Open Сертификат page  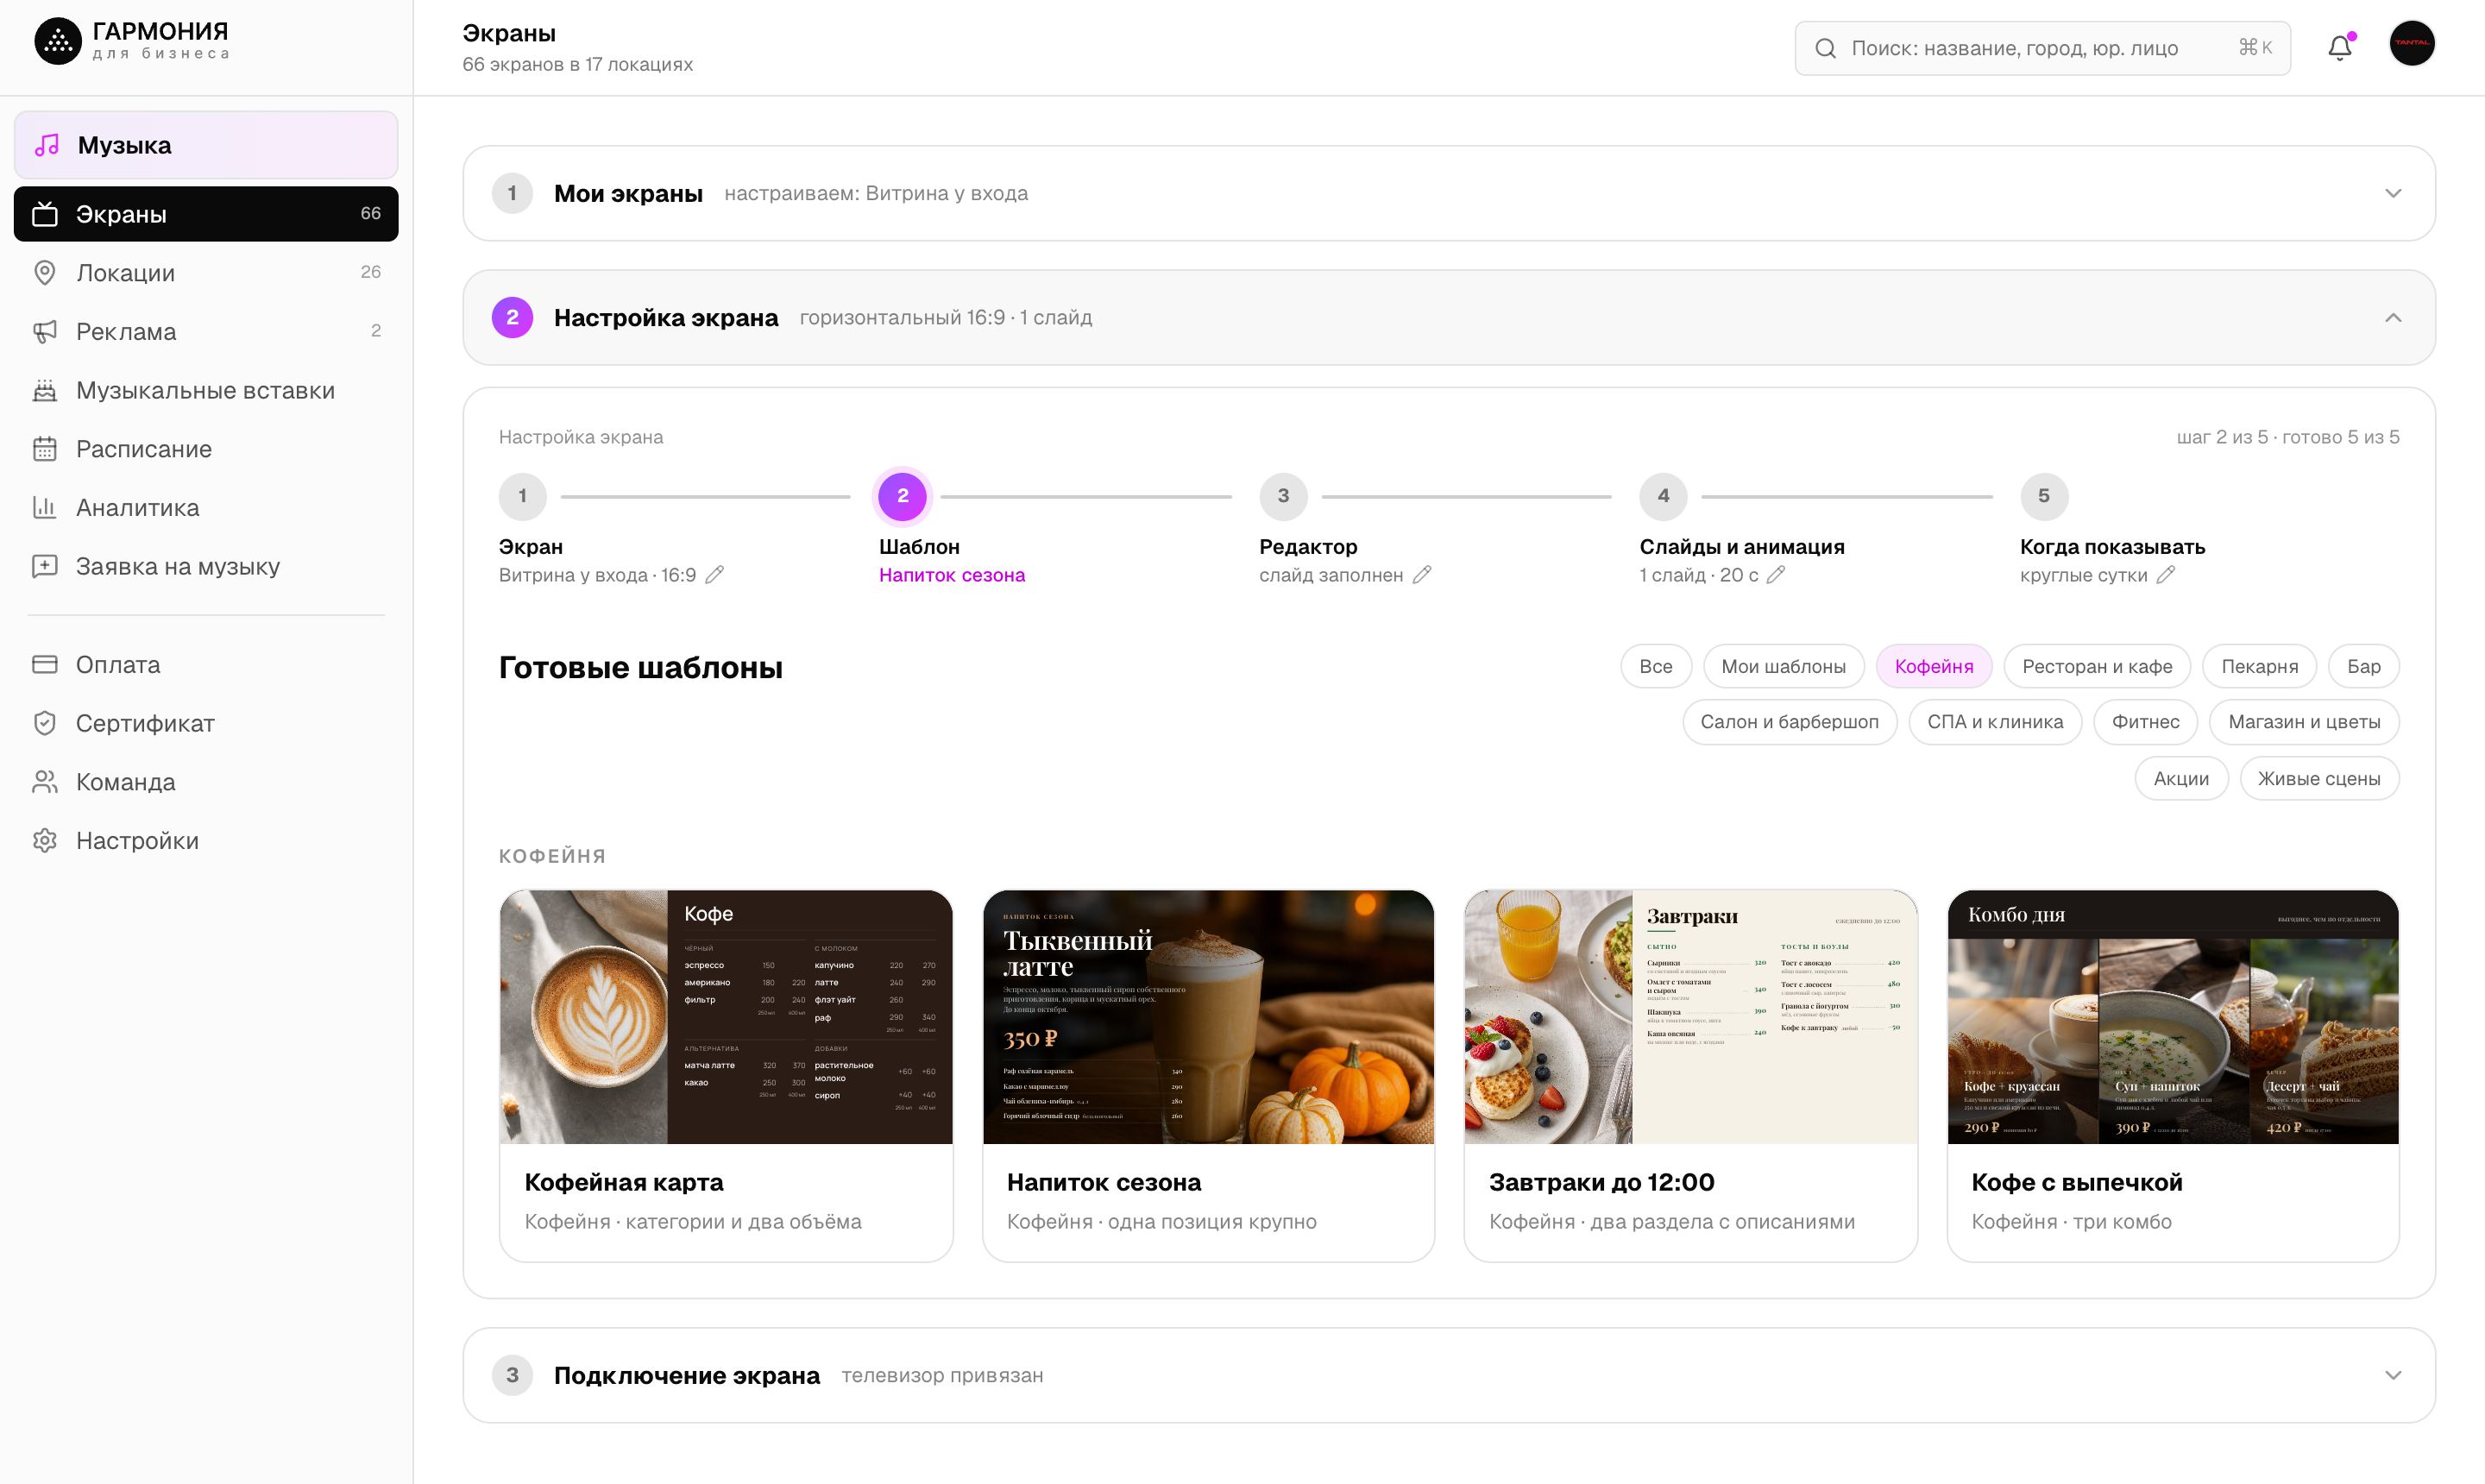[206, 723]
